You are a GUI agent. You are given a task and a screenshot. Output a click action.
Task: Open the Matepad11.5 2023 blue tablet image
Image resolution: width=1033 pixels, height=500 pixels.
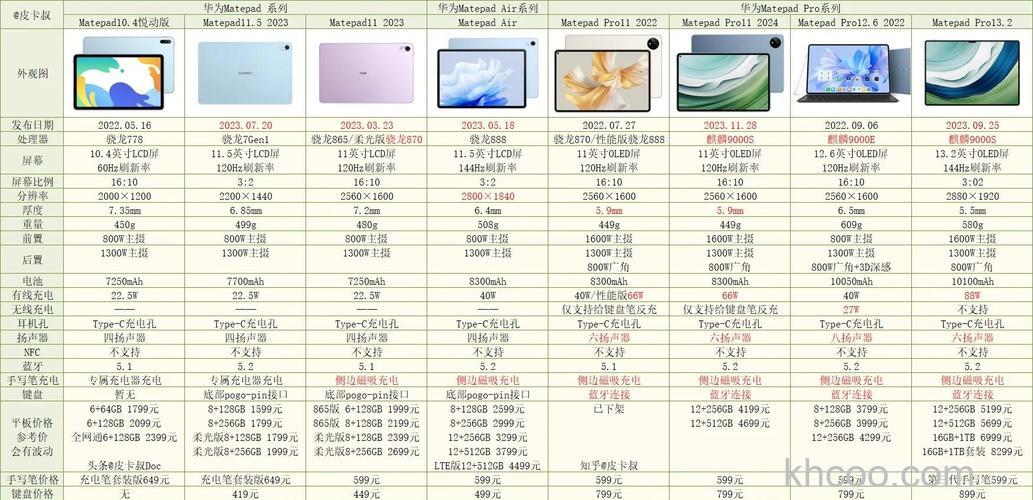pos(245,73)
